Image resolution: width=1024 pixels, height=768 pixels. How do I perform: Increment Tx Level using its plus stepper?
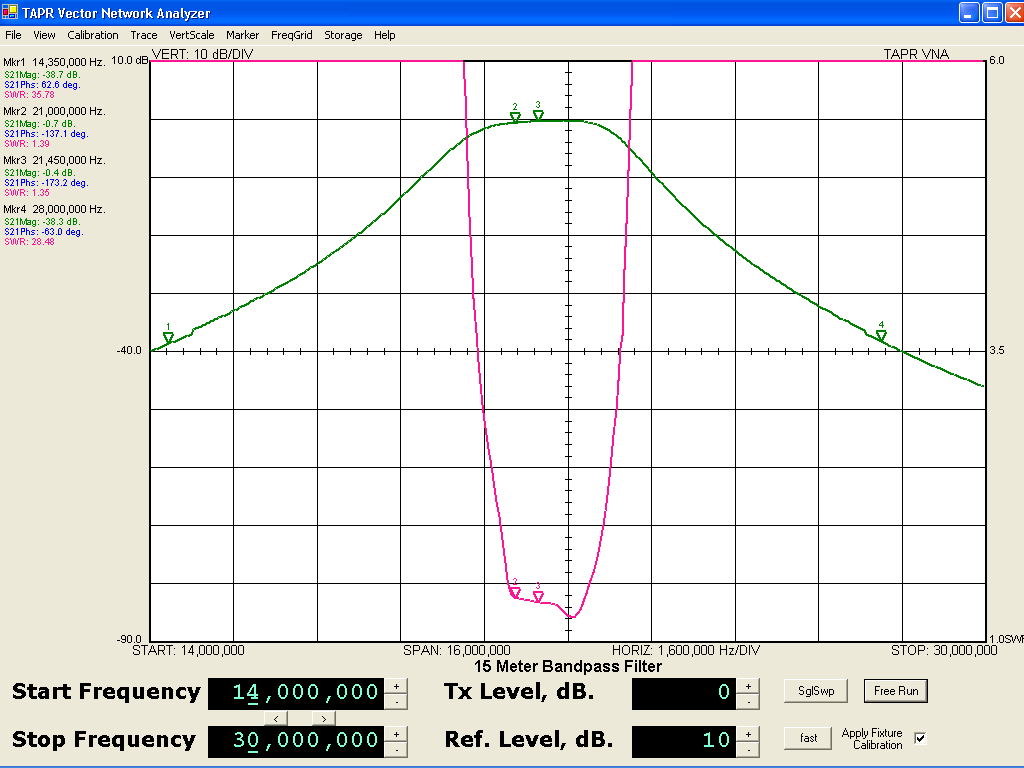[x=751, y=685]
